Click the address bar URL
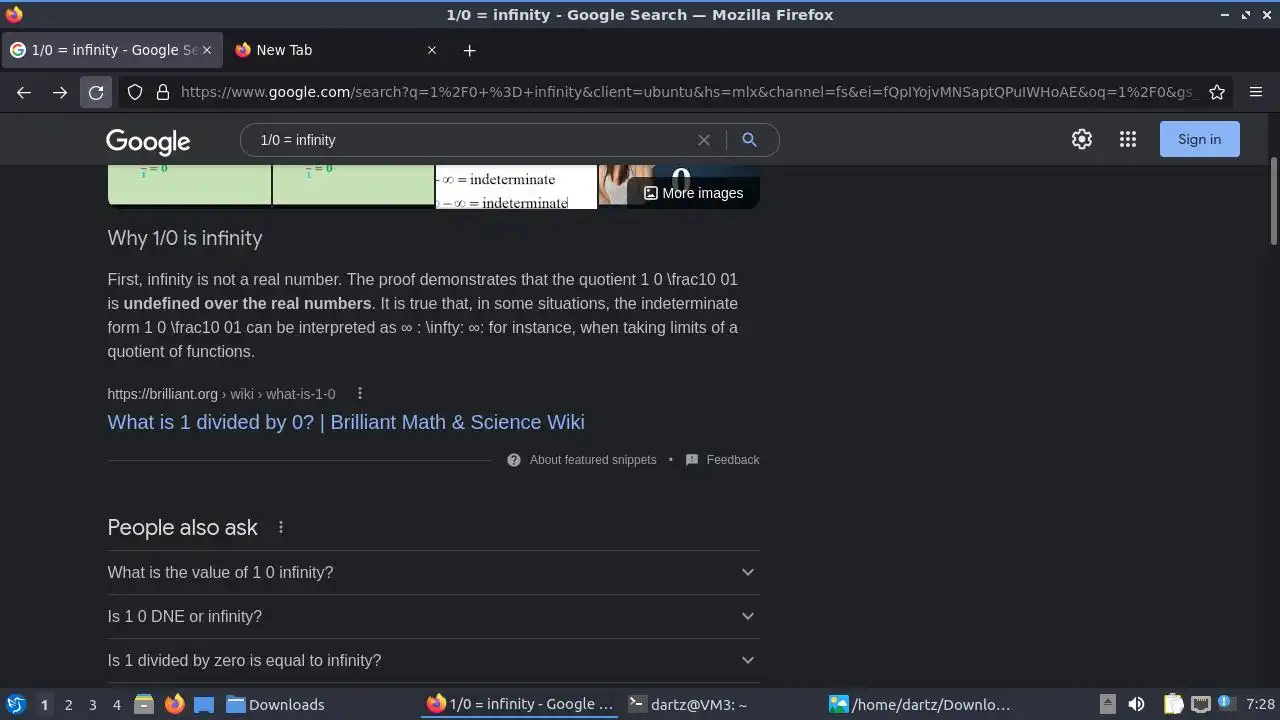 690,92
